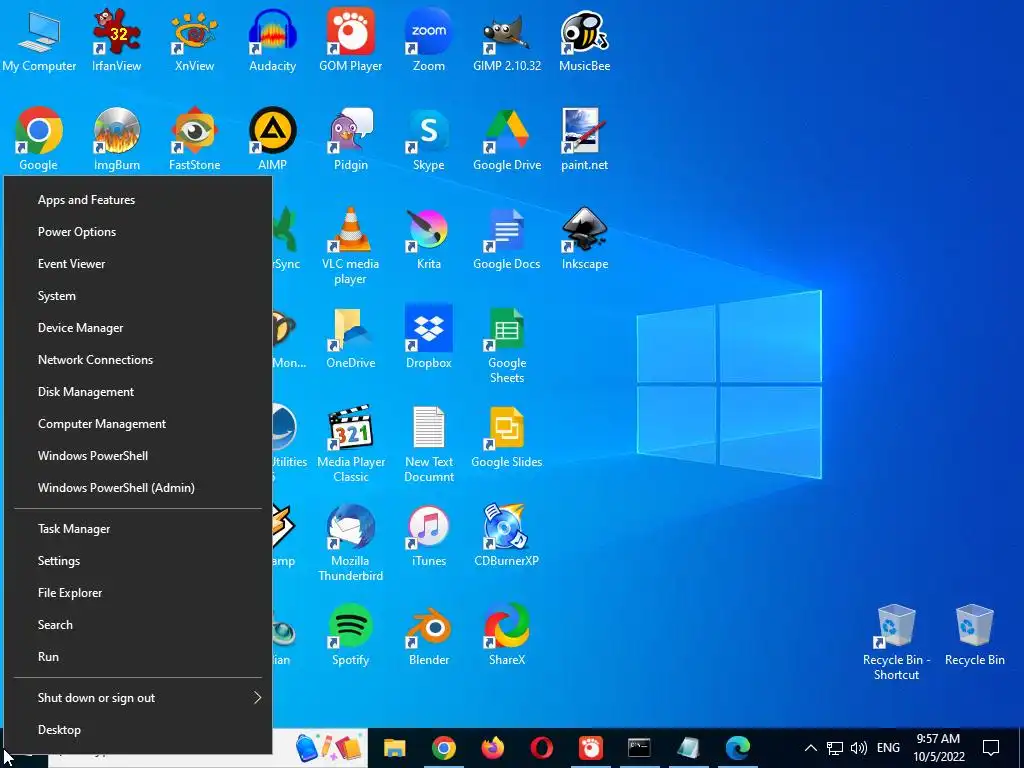Click the Inkscape desktop icon
1024x768 pixels.
coord(584,238)
